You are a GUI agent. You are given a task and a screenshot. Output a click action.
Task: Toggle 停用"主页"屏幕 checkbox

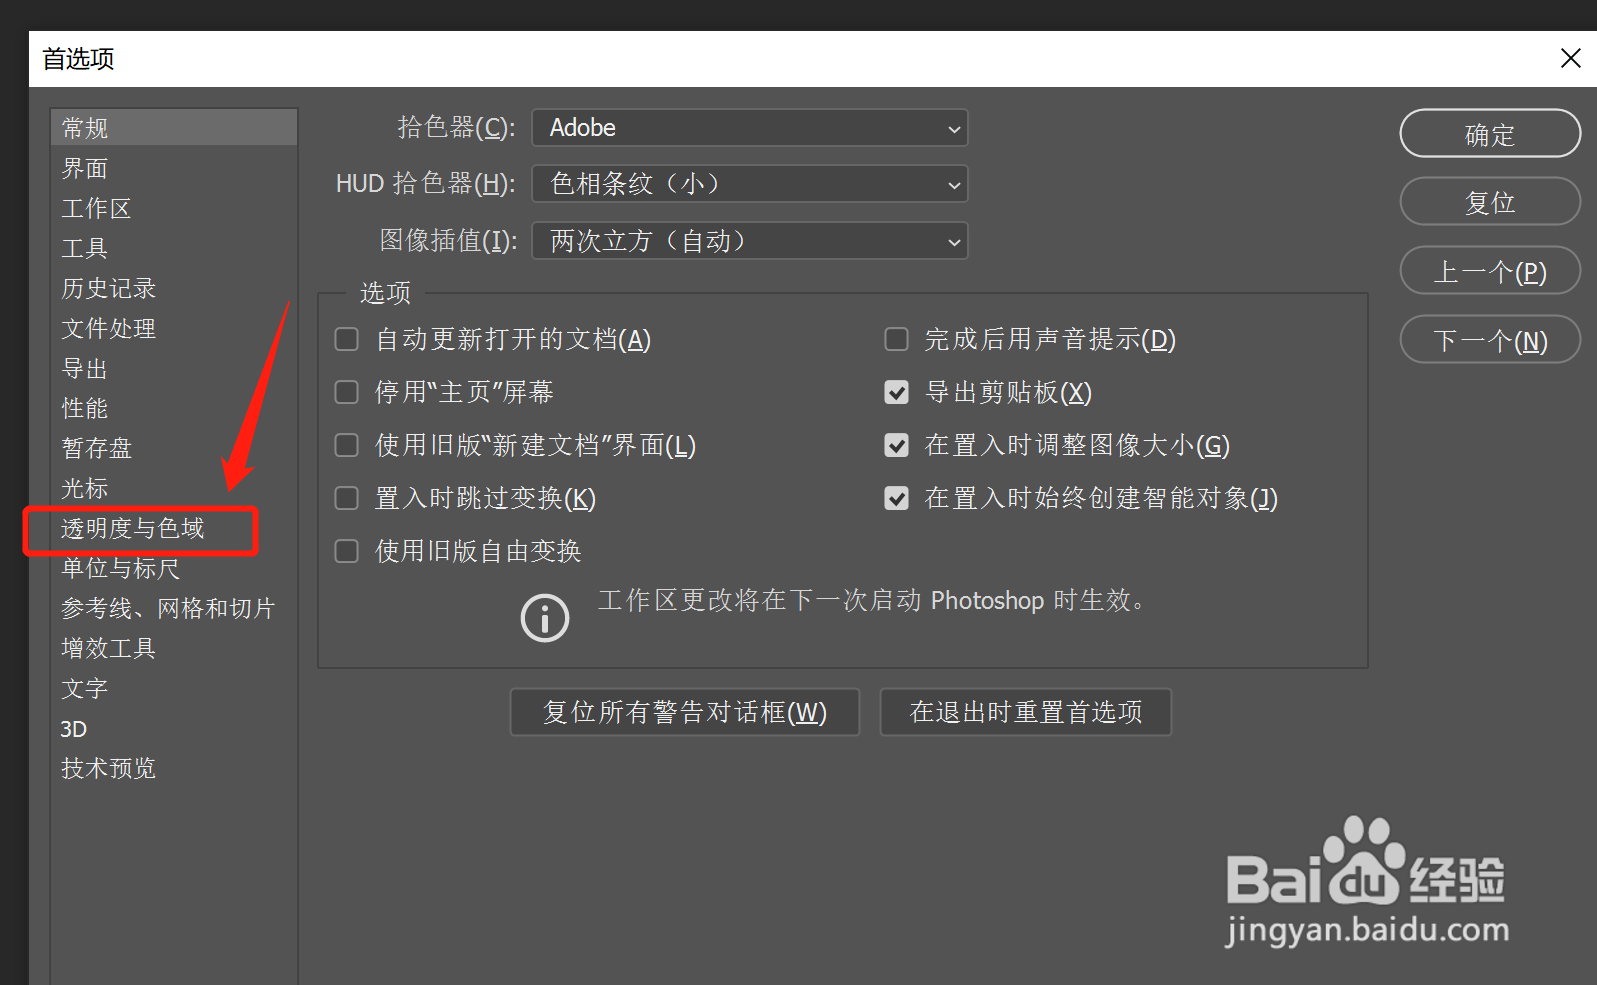tap(347, 392)
